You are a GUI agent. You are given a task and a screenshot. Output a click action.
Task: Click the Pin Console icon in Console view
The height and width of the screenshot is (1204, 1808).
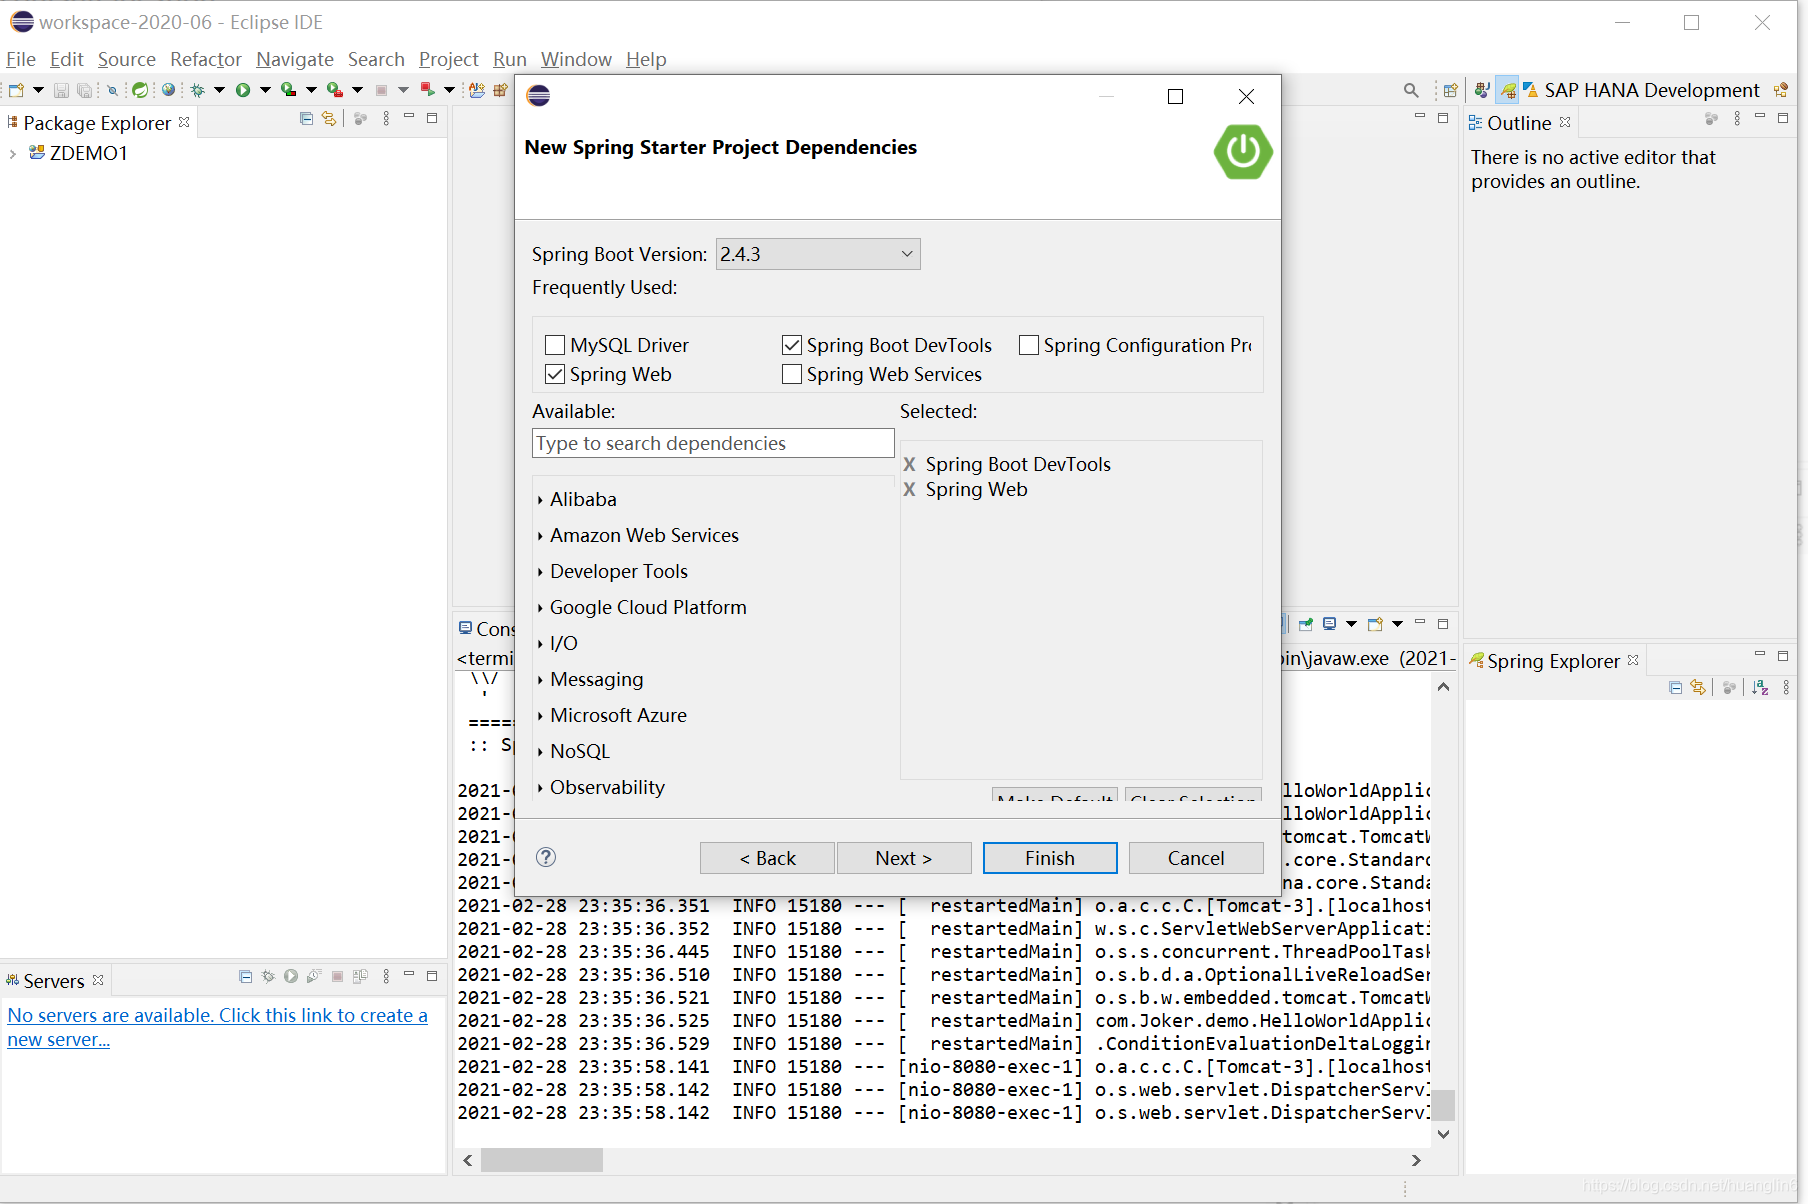coord(1306,624)
